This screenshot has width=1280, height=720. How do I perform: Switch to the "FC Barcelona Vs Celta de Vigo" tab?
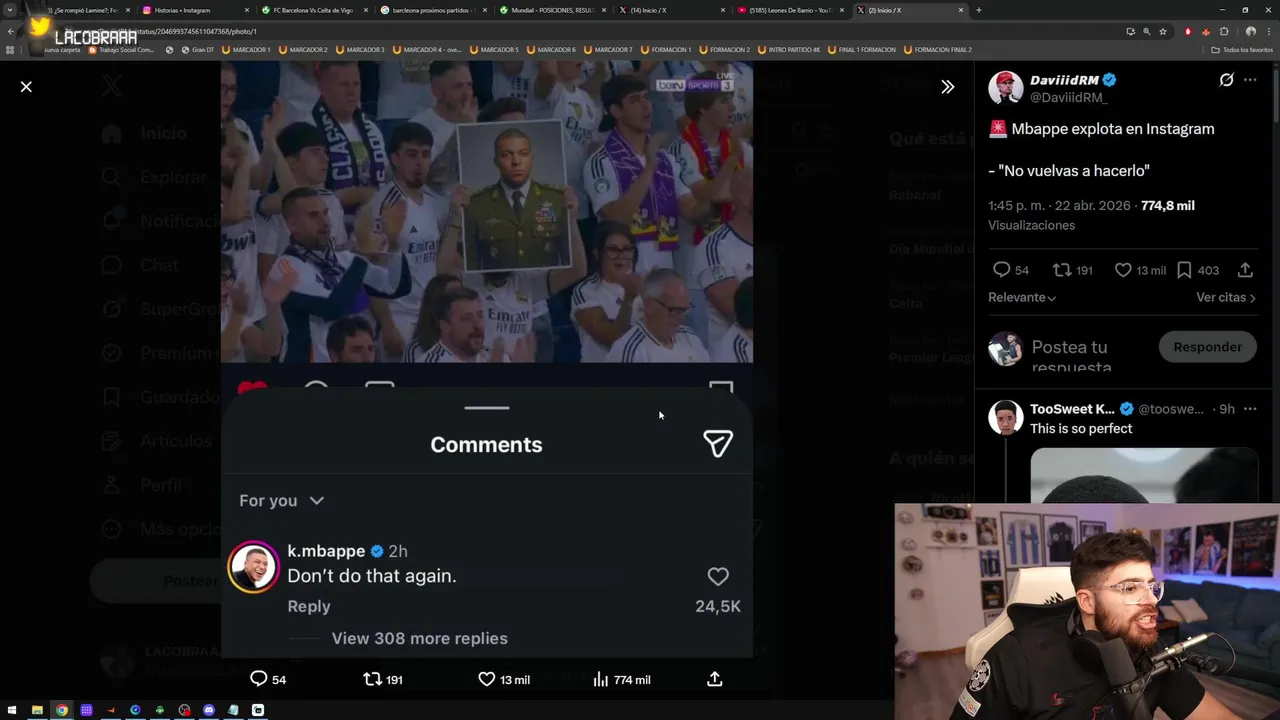[x=313, y=10]
